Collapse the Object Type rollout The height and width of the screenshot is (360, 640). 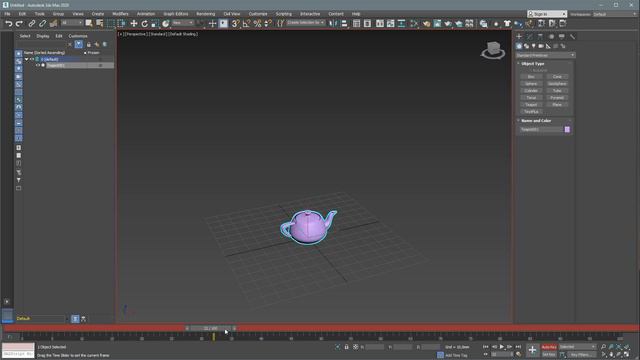(518, 64)
